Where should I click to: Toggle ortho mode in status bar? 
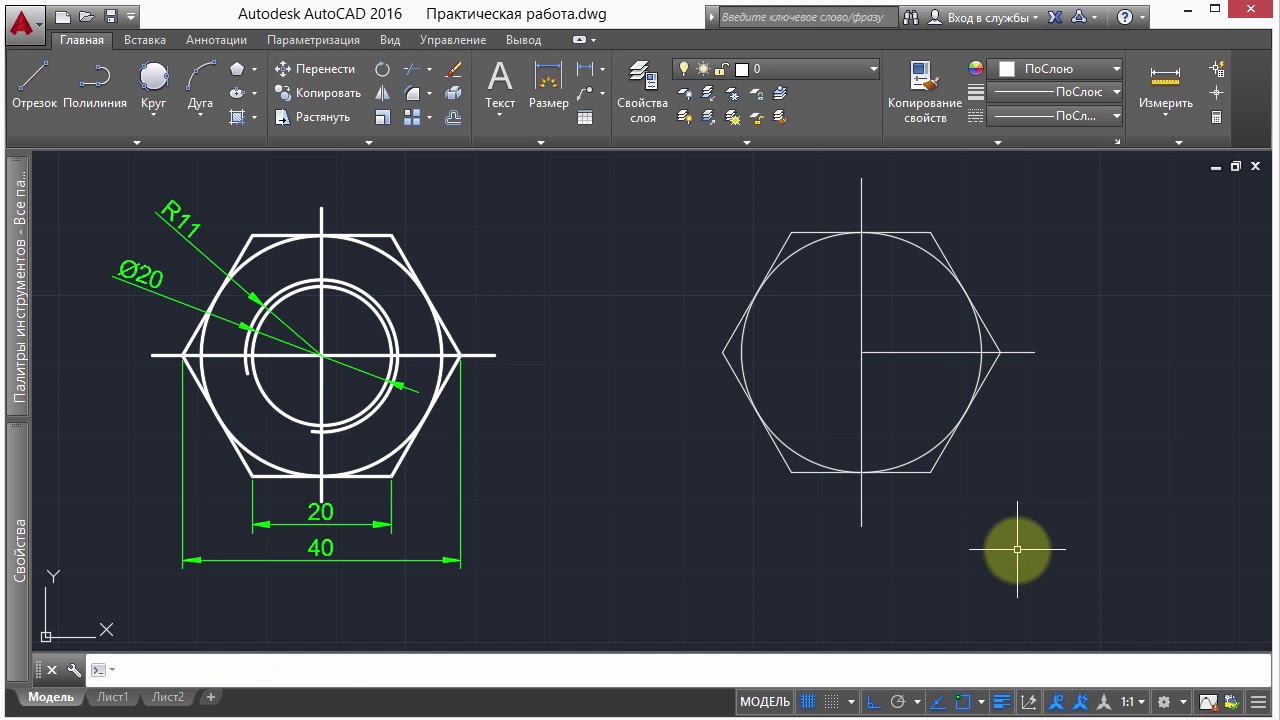click(873, 702)
